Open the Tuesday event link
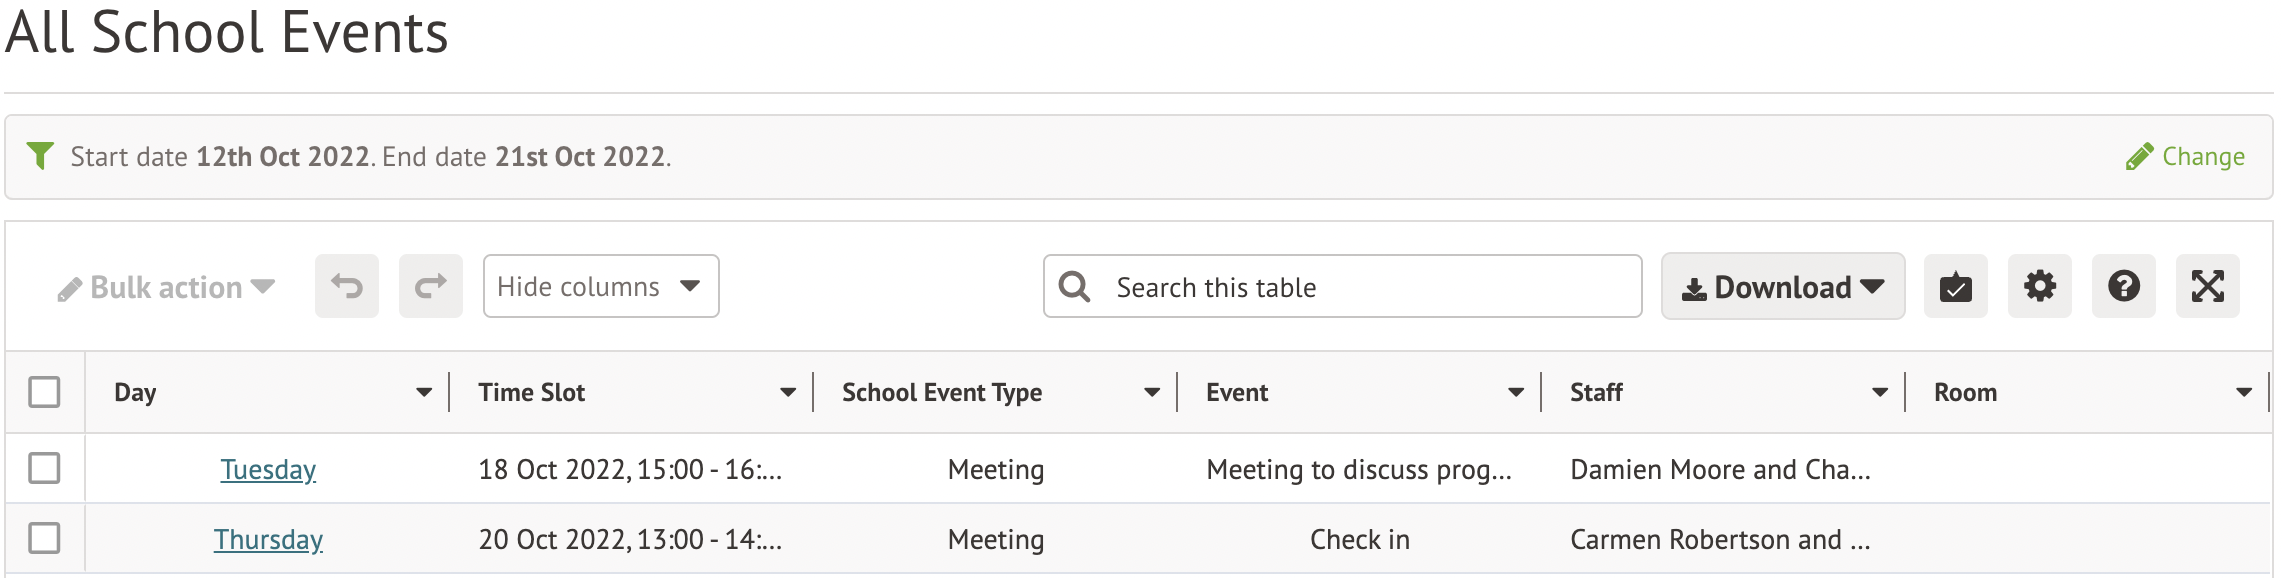This screenshot has height=578, width=2282. [x=268, y=470]
